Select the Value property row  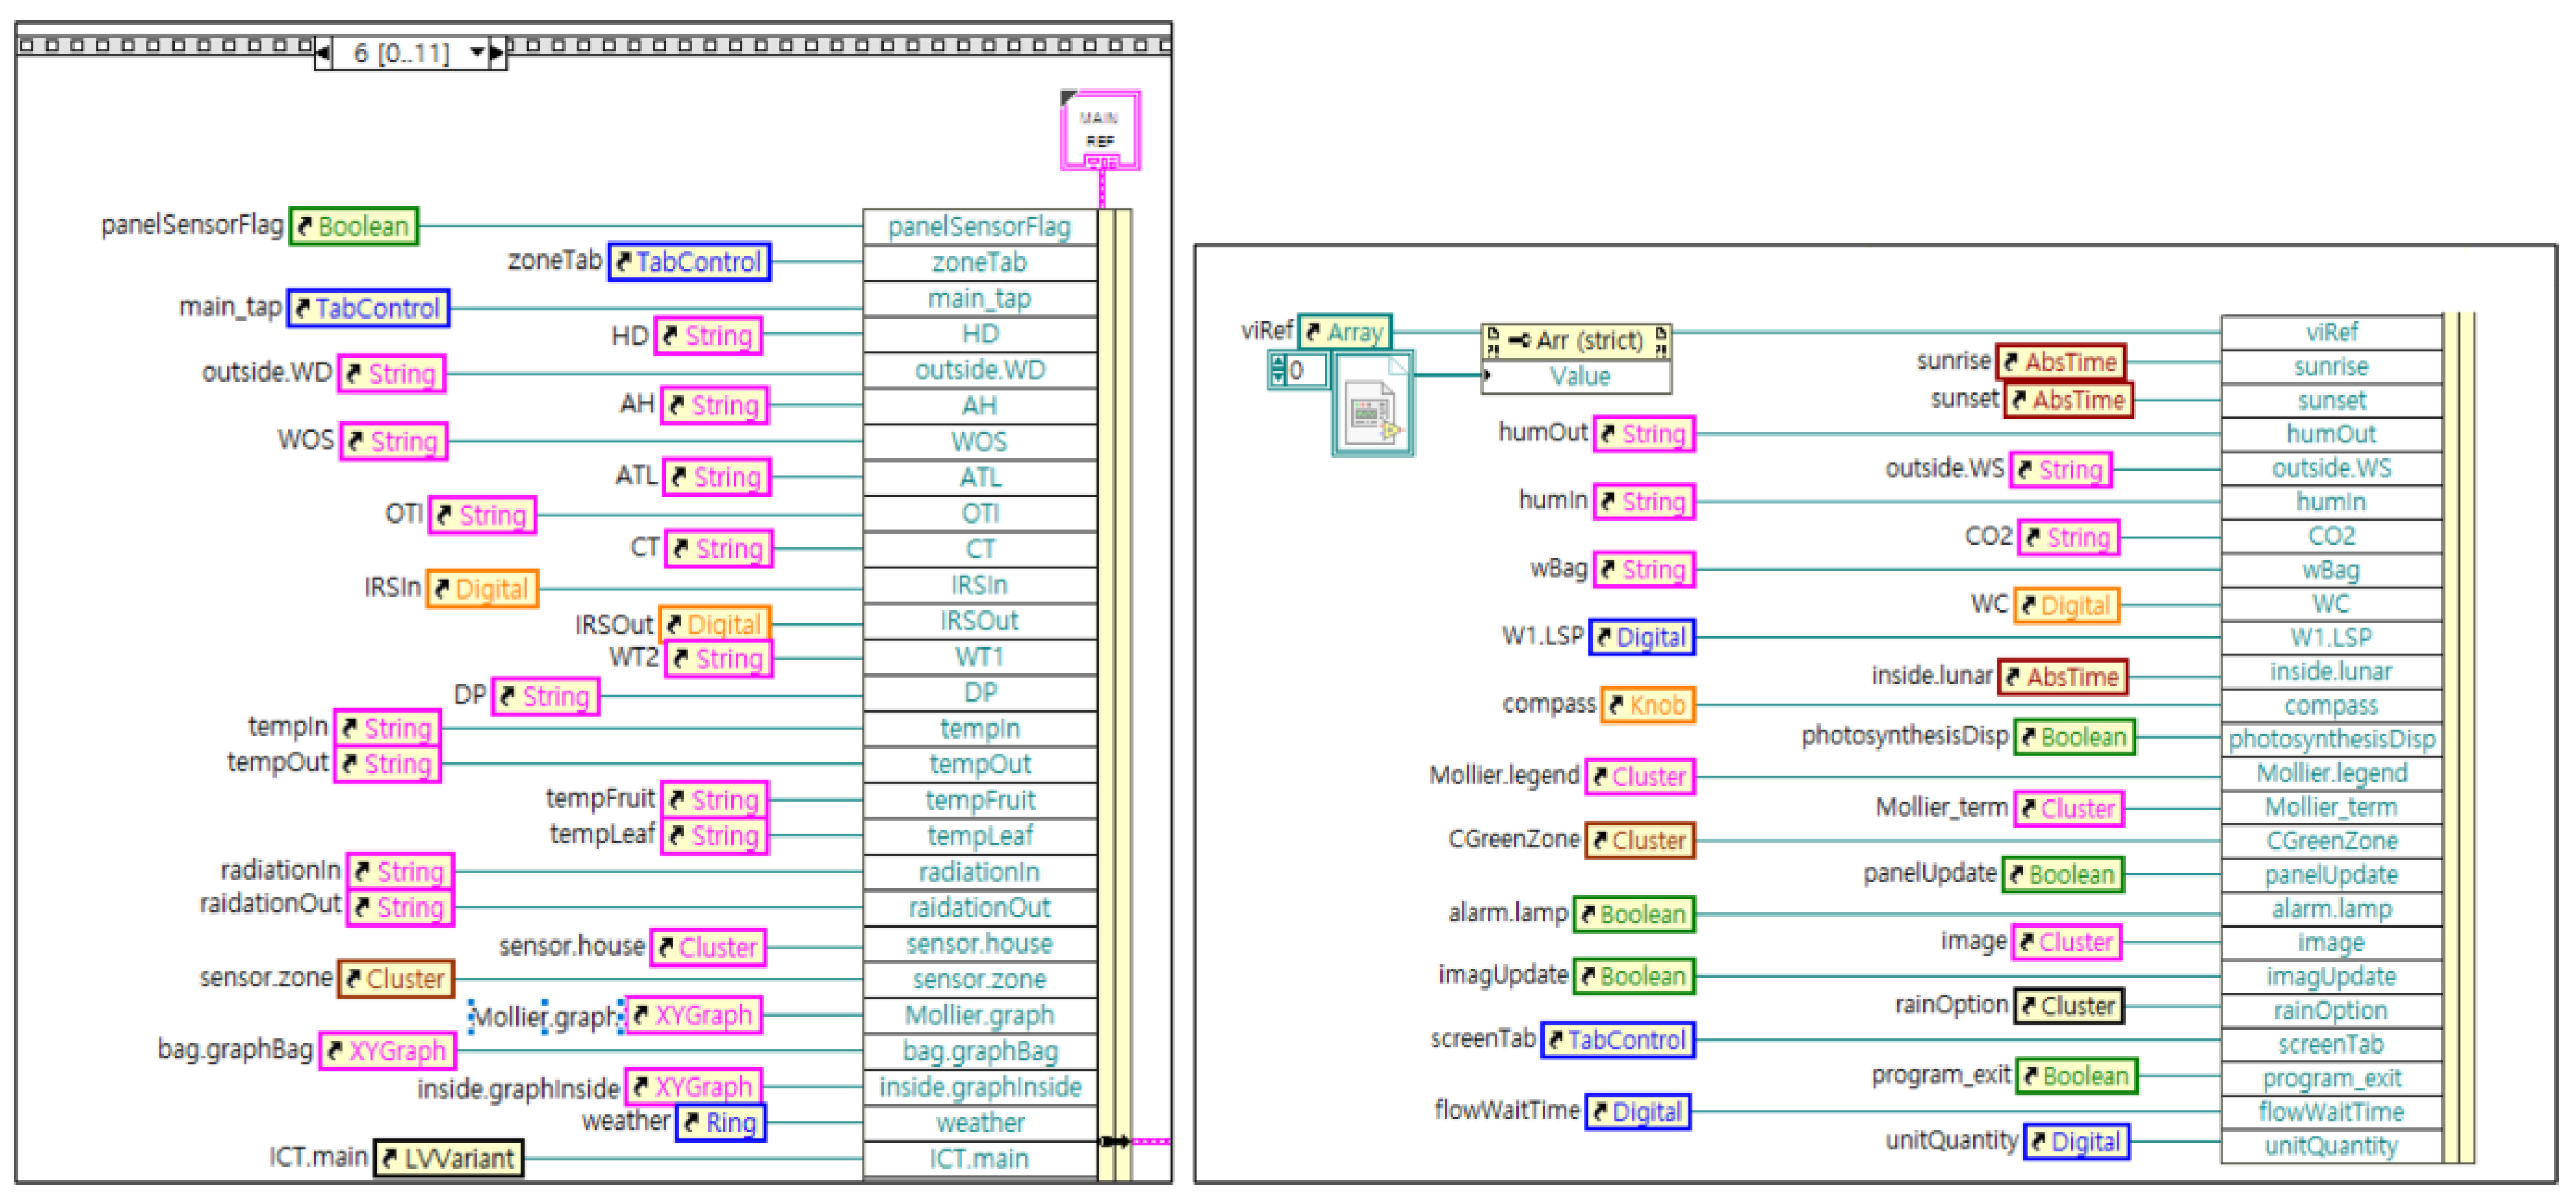coord(1579,377)
